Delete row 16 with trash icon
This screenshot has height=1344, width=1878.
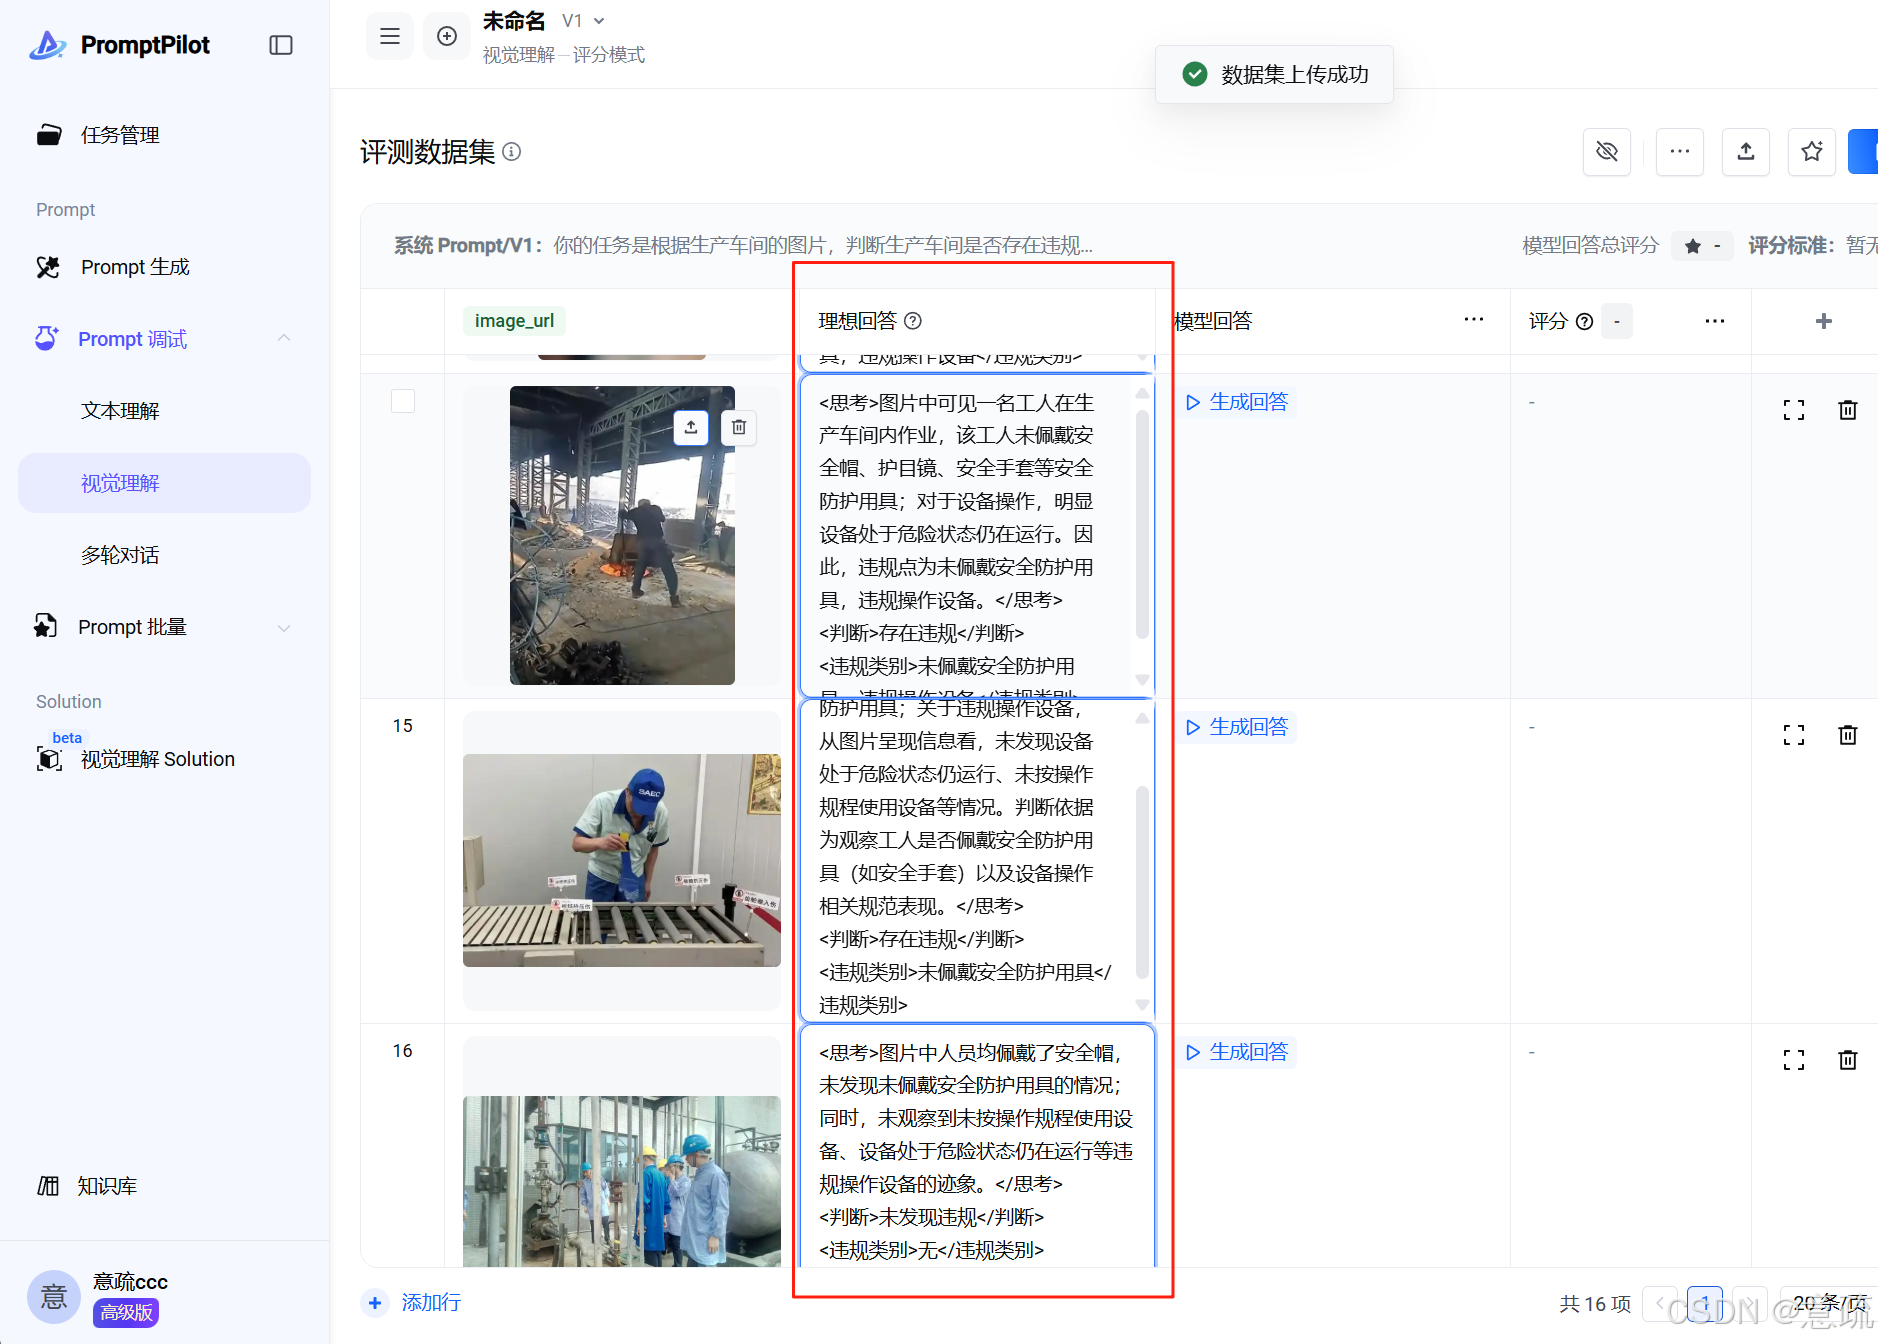(1848, 1060)
